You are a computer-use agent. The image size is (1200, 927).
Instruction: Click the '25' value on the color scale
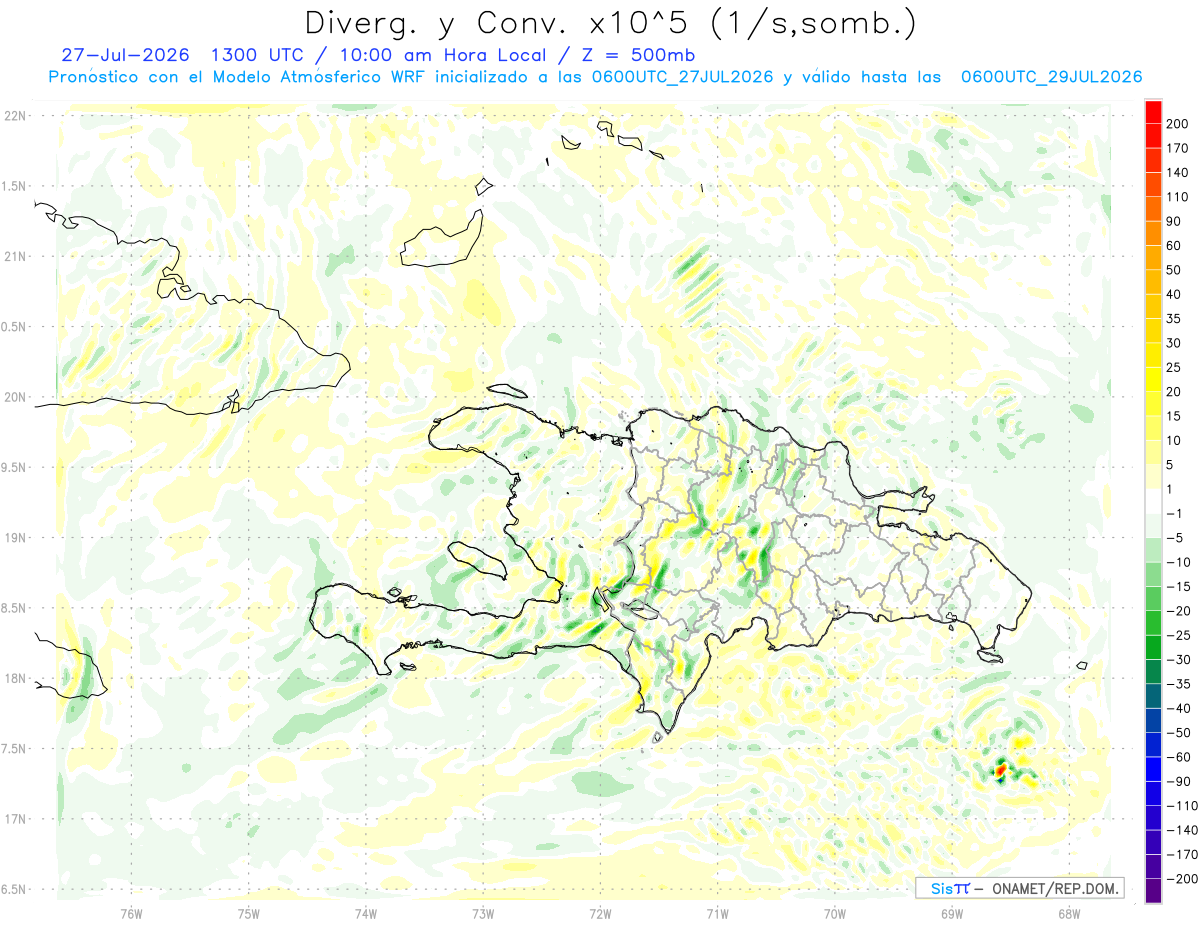click(x=1173, y=367)
